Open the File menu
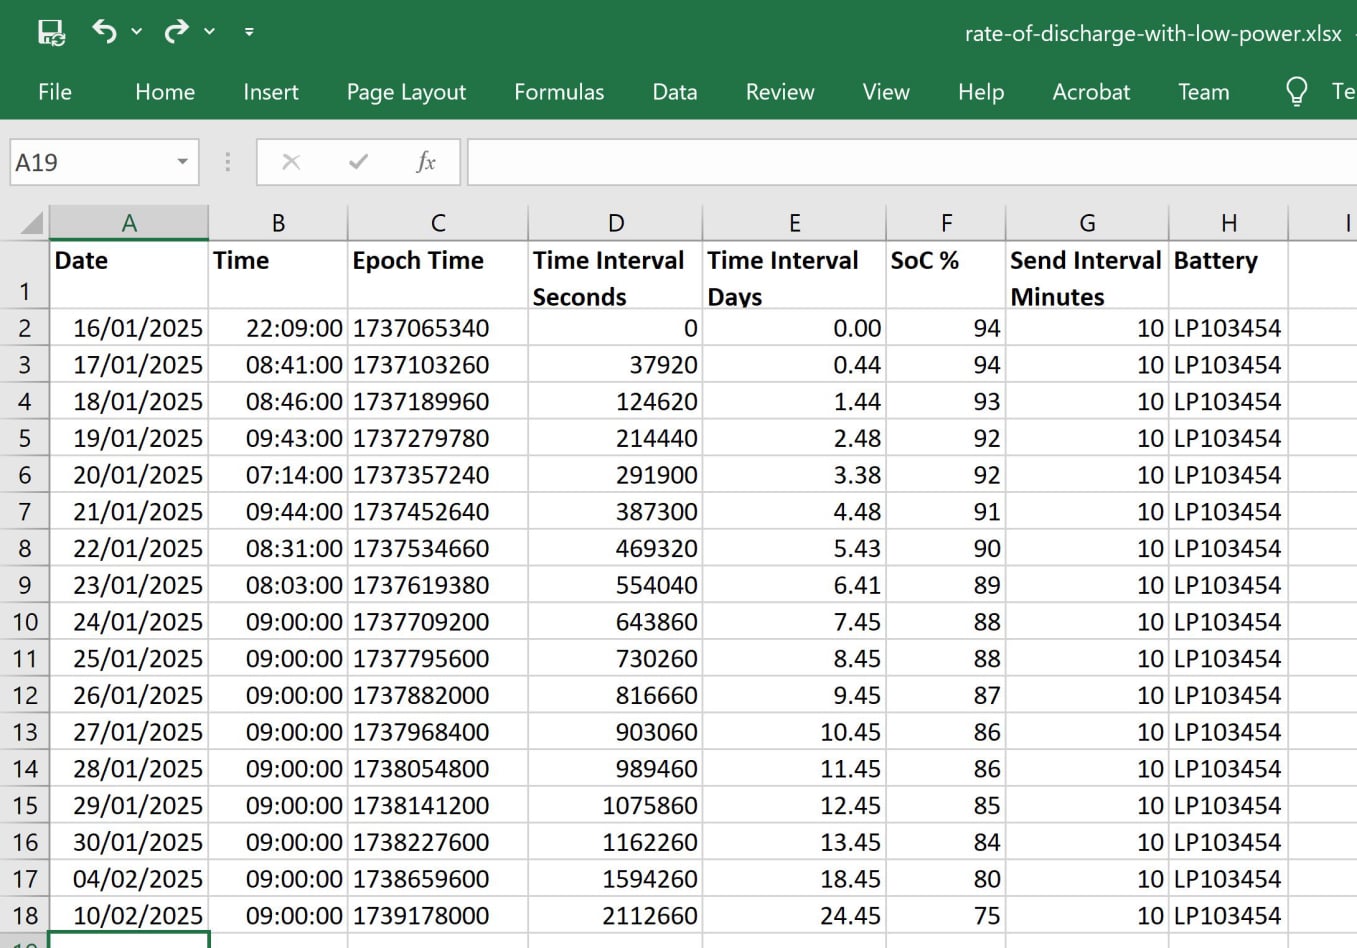Image resolution: width=1357 pixels, height=948 pixels. (55, 92)
